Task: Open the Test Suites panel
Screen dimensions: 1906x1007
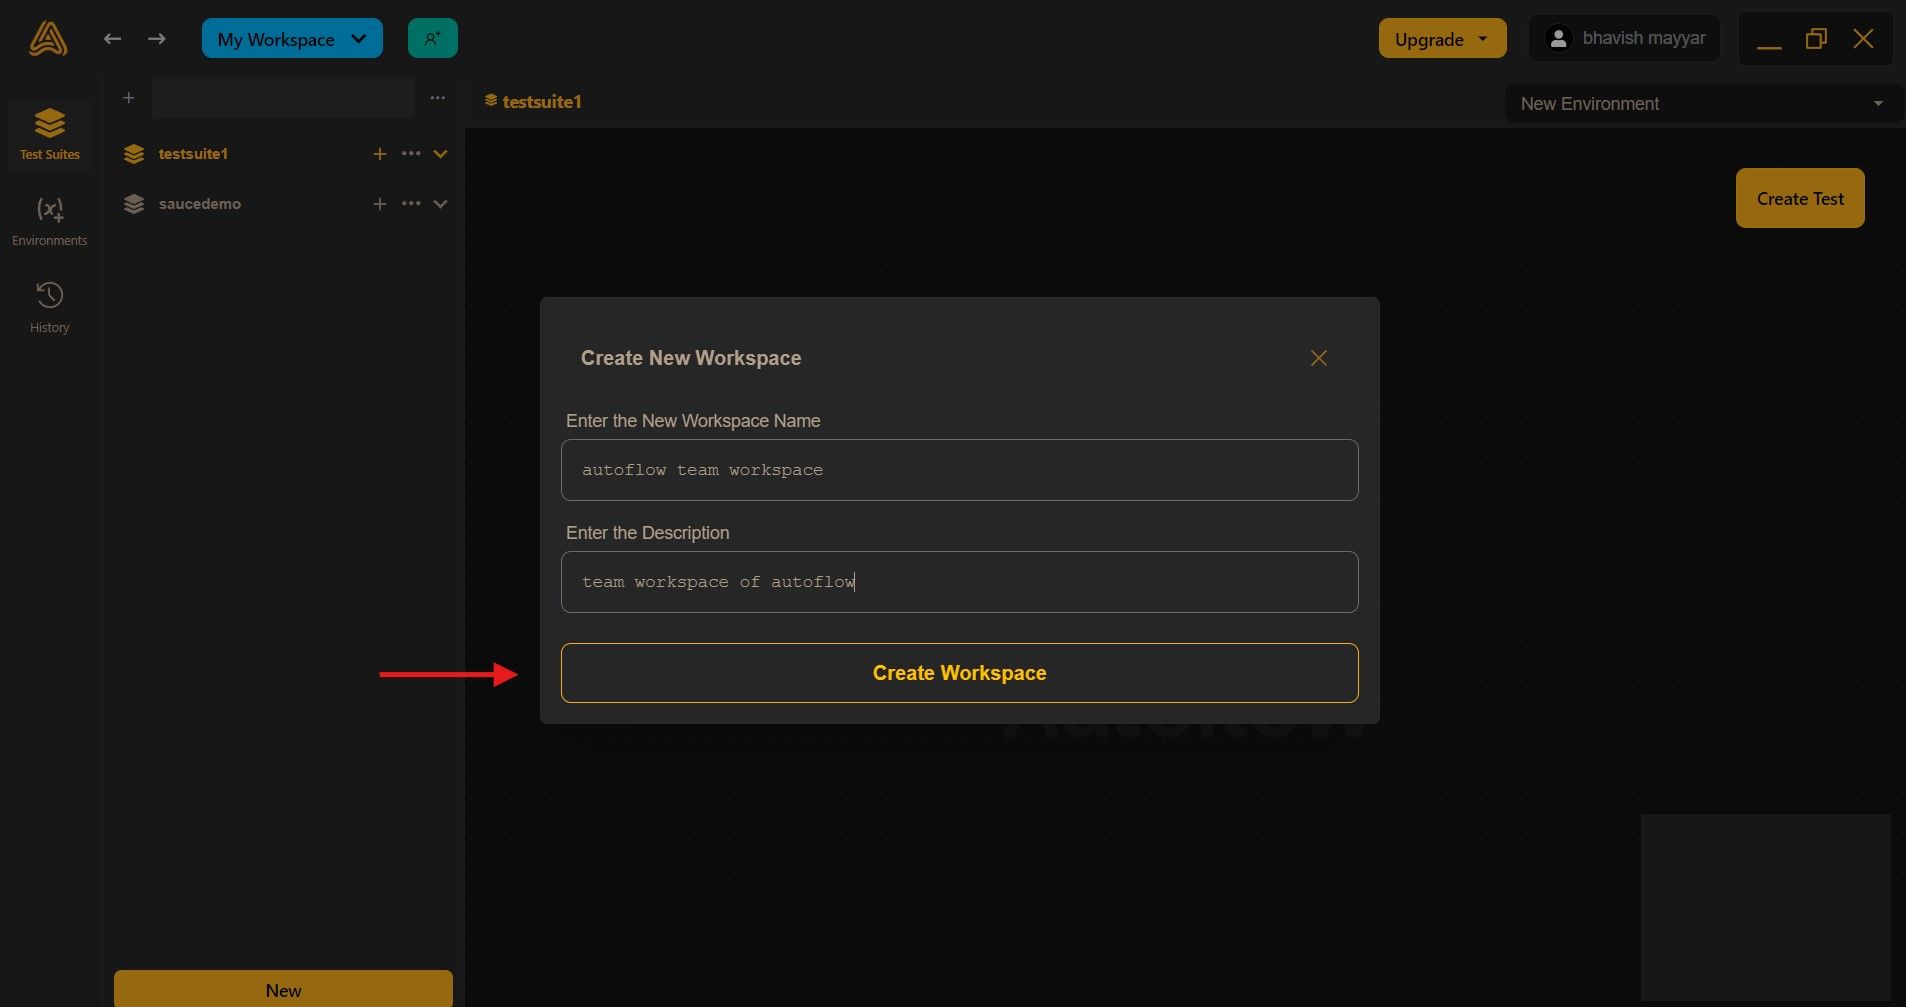Action: 49,135
